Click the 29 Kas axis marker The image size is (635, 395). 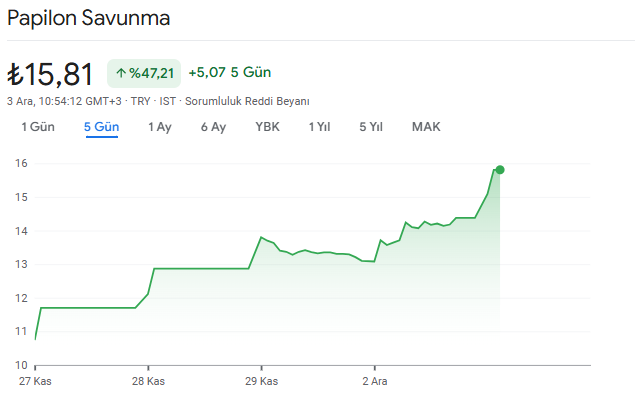tap(261, 381)
